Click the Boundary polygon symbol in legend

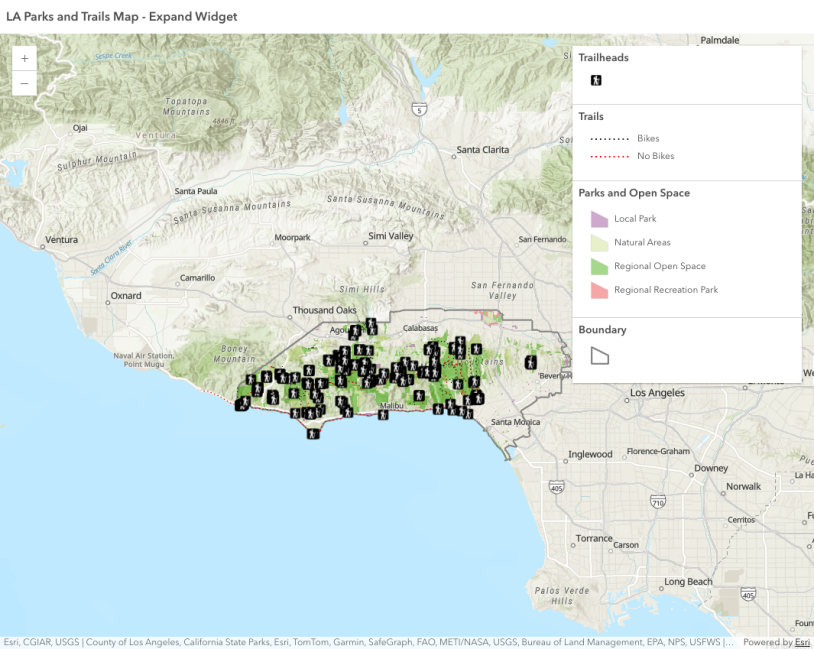[x=599, y=355]
